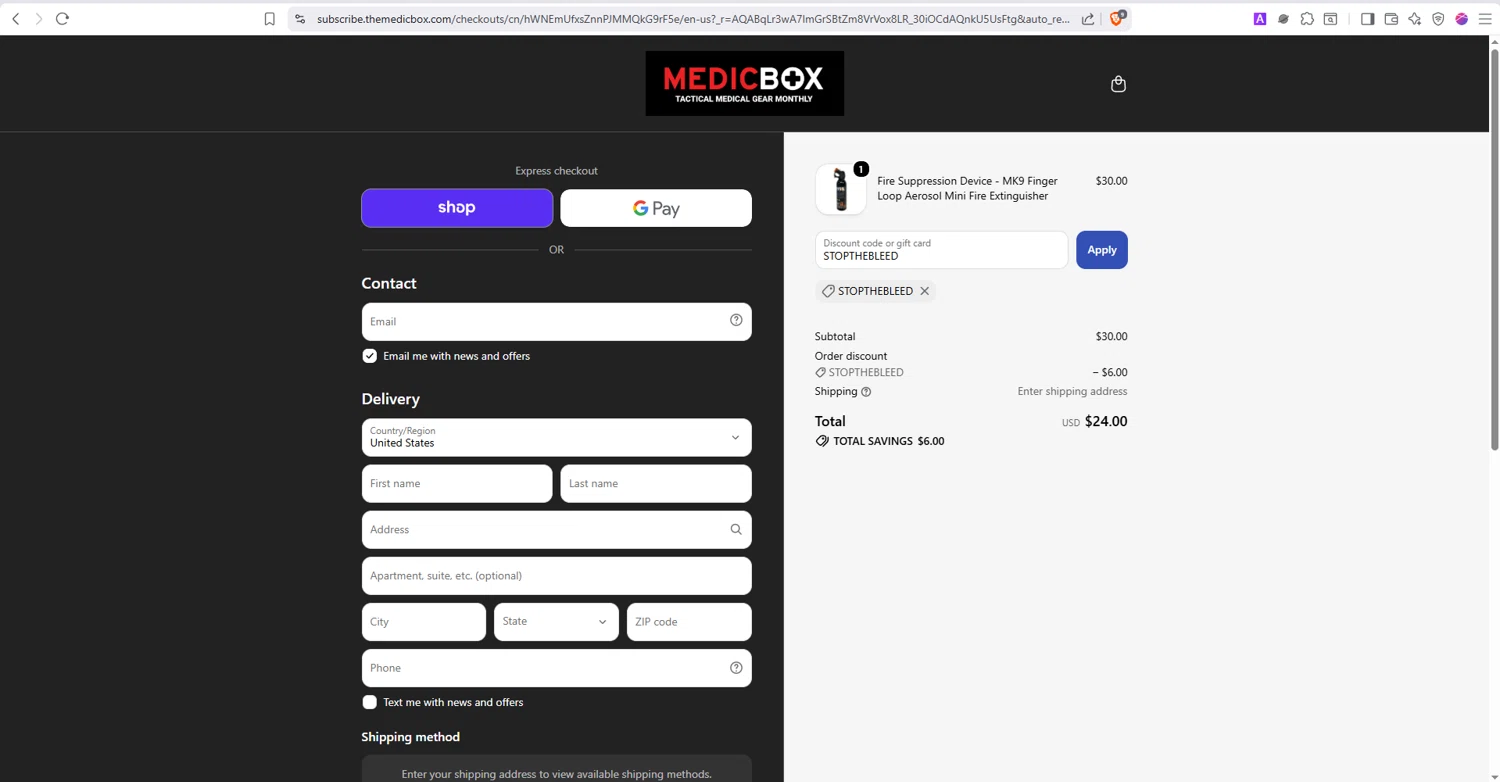The height and width of the screenshot is (782, 1500).
Task: Launch Leo AI sparkle icon
Action: click(x=1414, y=19)
